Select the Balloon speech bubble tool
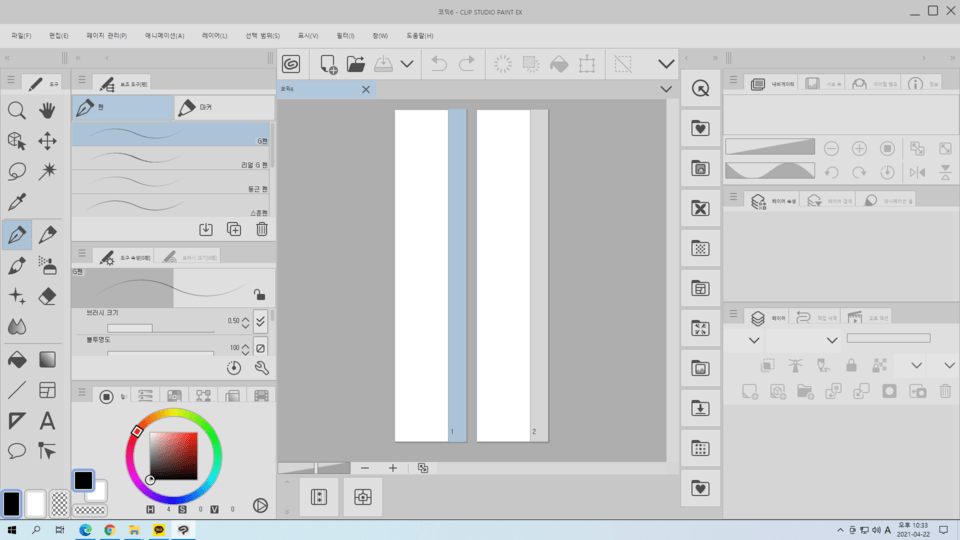This screenshot has width=960, height=540. pos(17,451)
